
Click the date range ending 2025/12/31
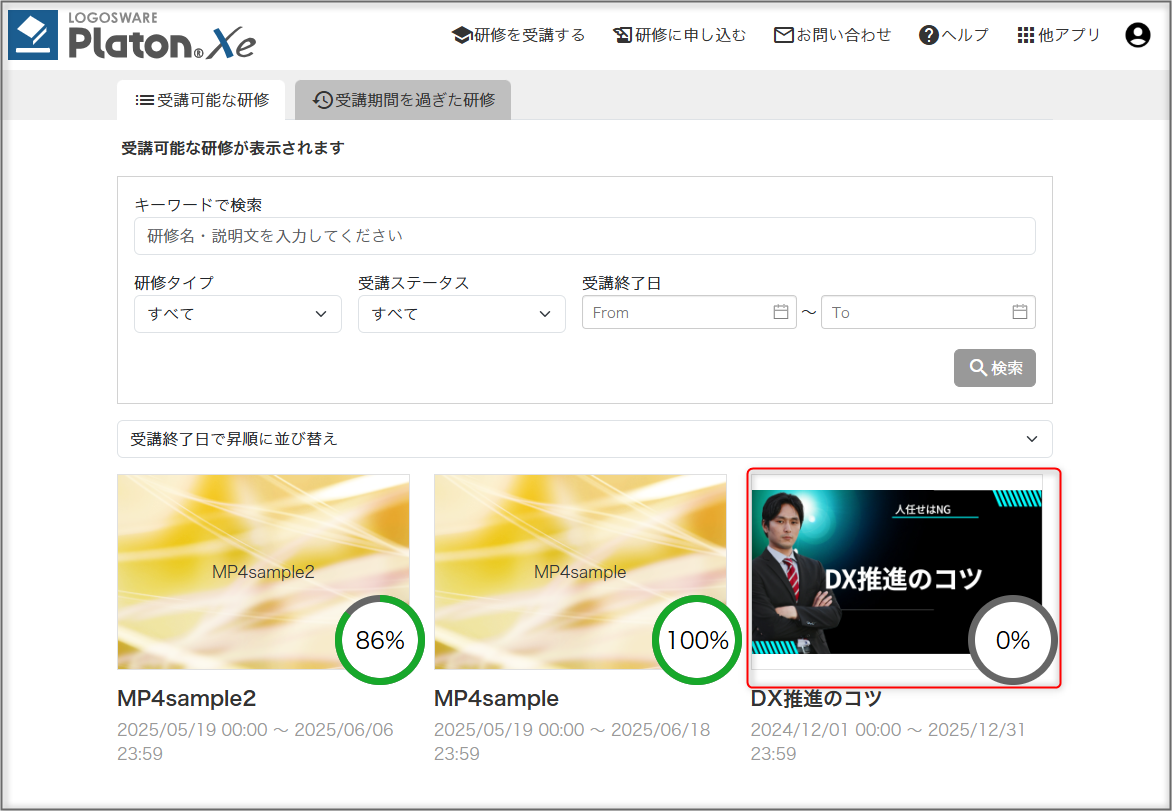tap(888, 741)
